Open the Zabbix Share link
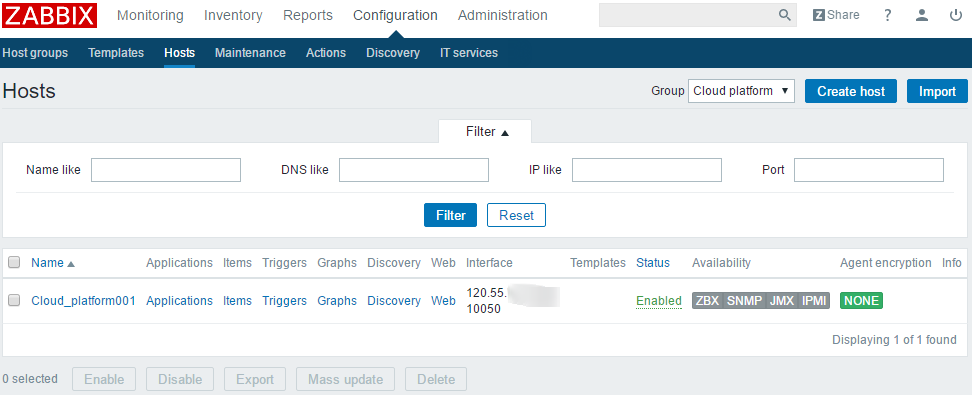 [x=836, y=15]
